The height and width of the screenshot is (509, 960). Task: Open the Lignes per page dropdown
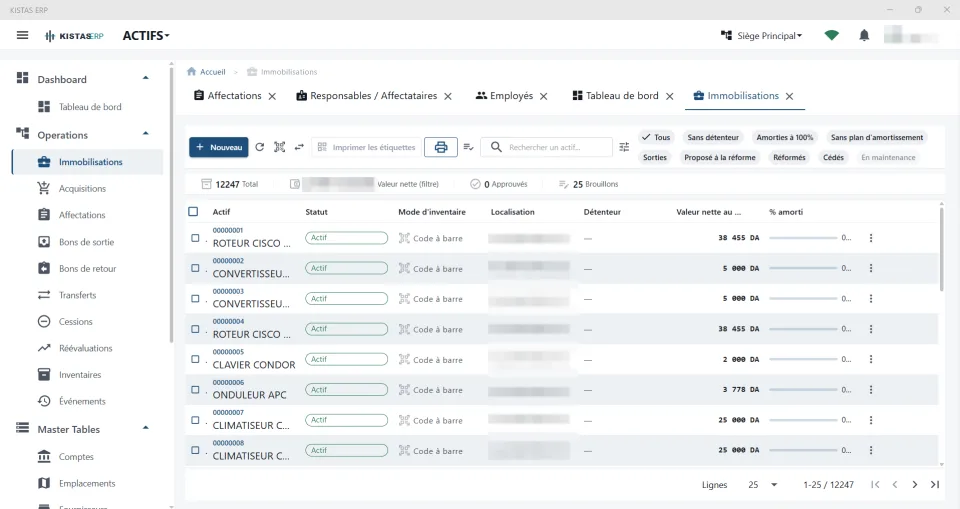point(763,484)
